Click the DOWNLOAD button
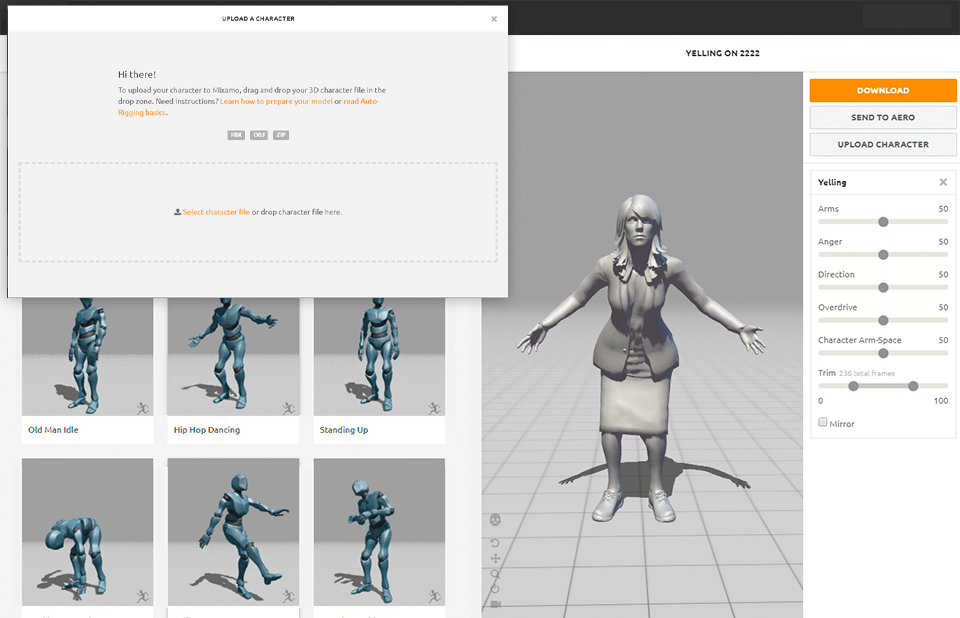The height and width of the screenshot is (618, 960). 882,90
